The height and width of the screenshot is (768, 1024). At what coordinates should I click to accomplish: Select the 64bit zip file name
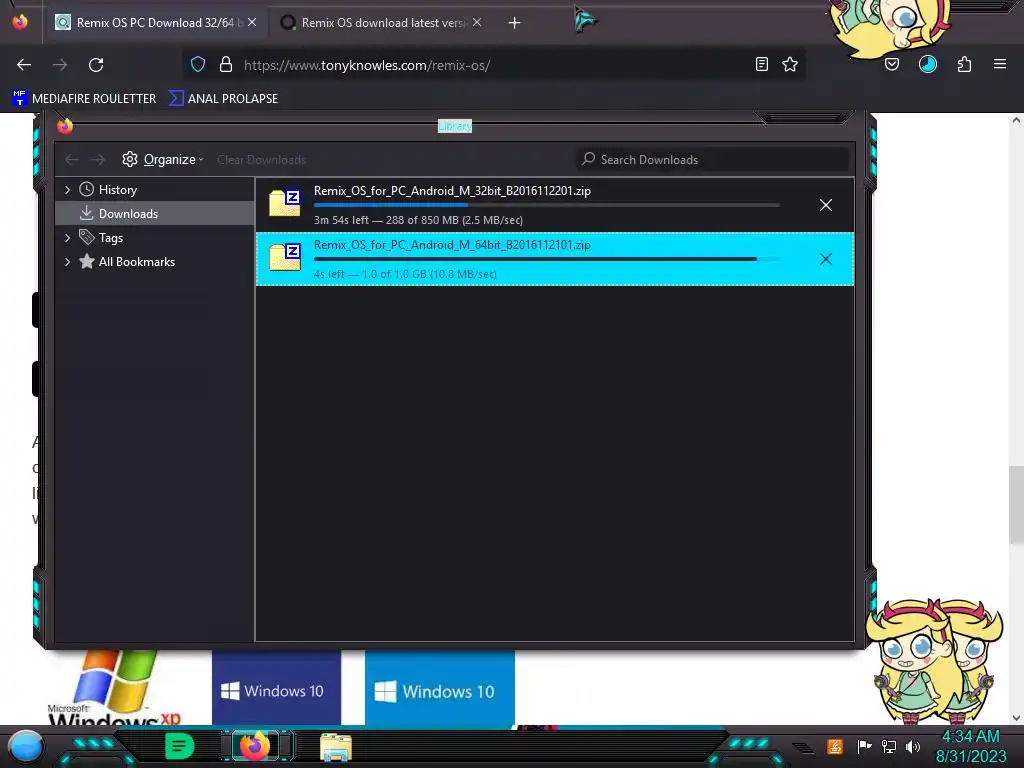tap(452, 245)
